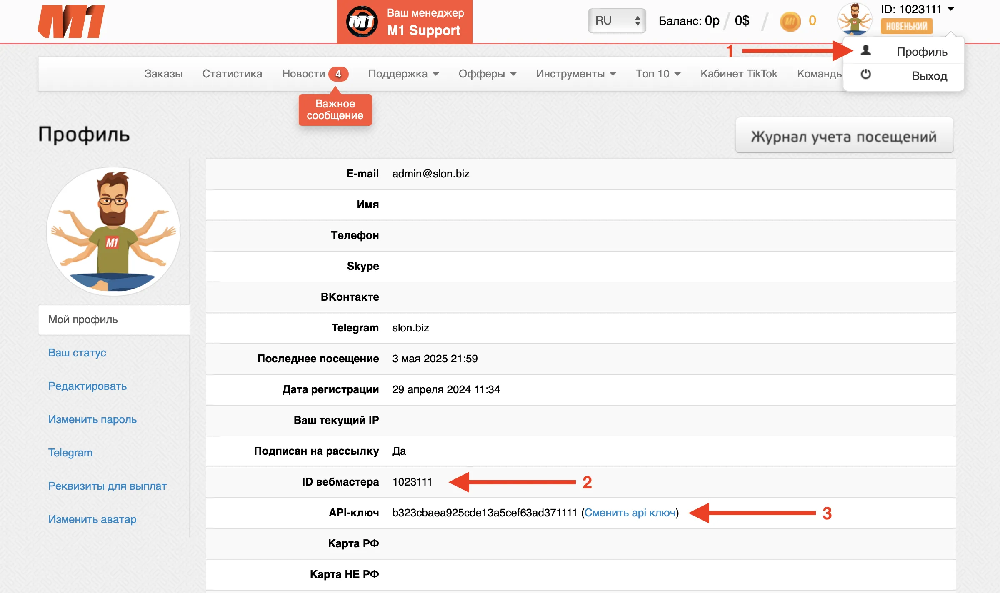Open Изменить пароль sidebar link

[x=92, y=420]
